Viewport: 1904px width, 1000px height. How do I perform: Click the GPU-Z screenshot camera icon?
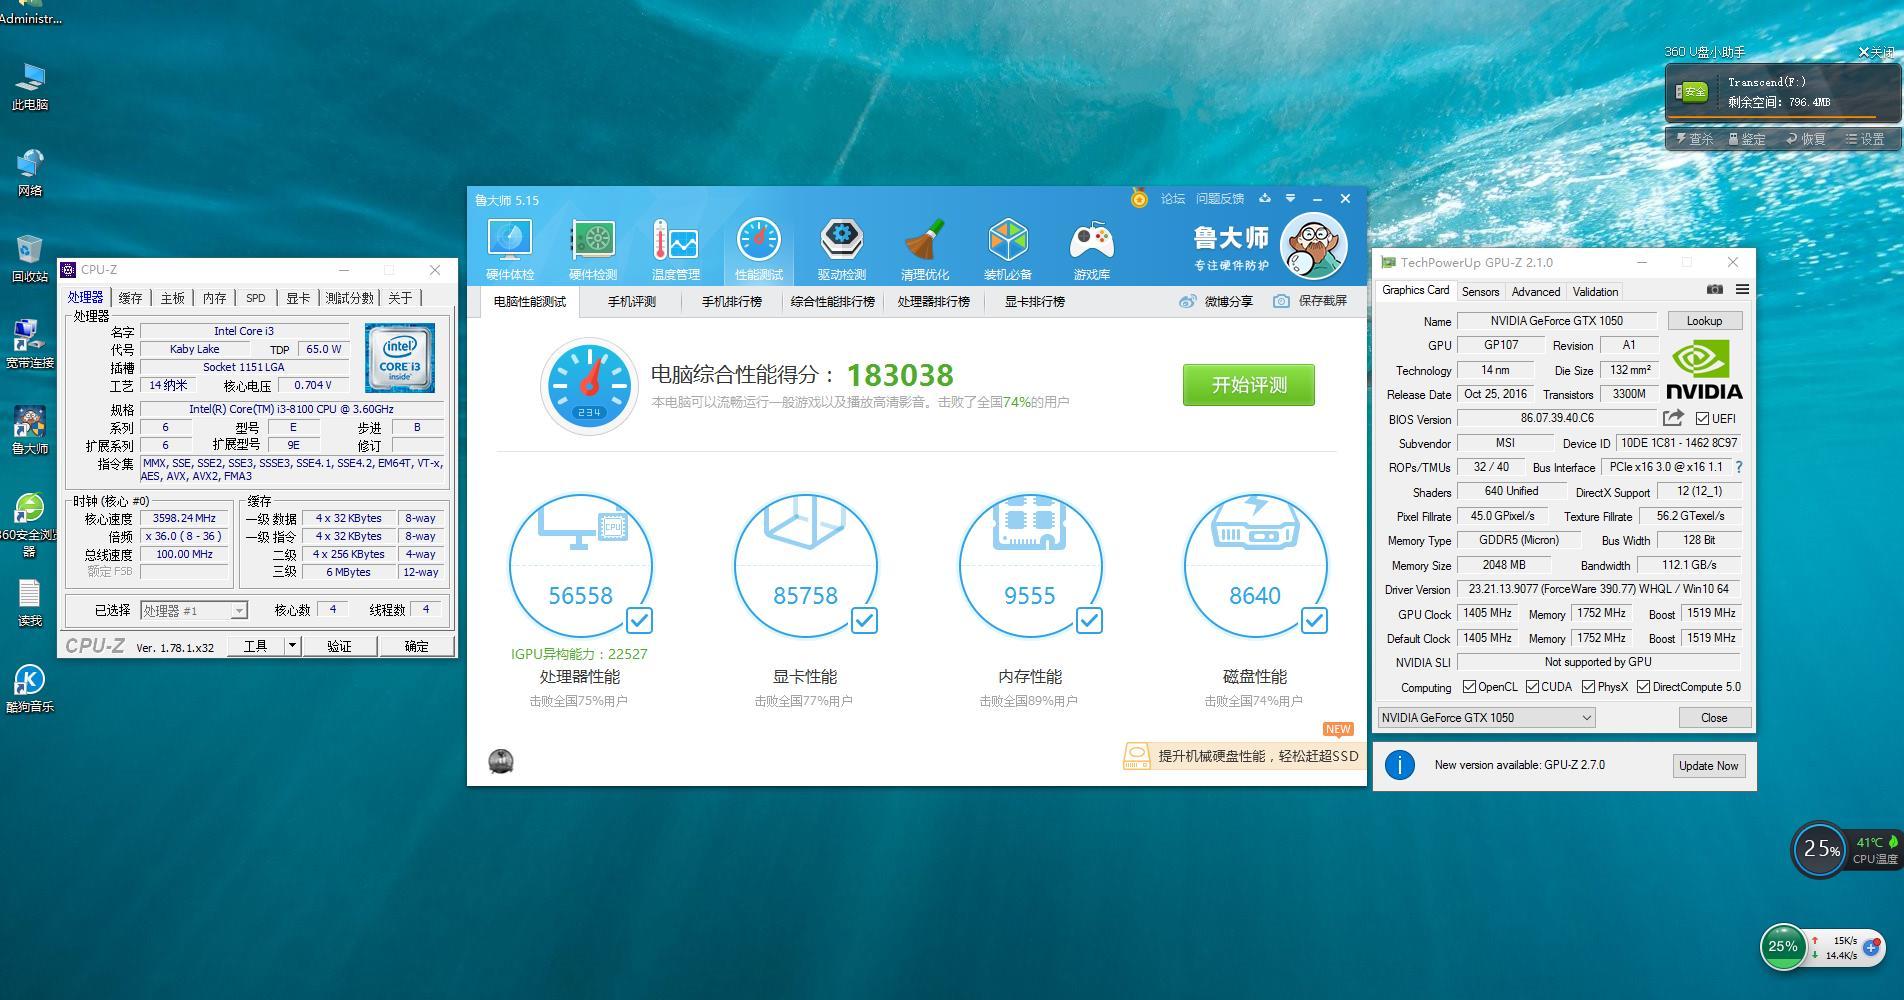pos(1714,290)
